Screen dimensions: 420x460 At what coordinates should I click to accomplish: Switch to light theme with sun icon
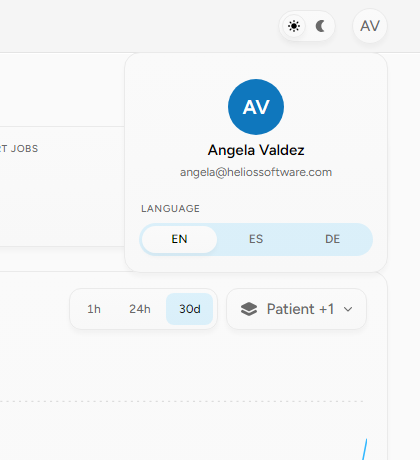pos(294,26)
